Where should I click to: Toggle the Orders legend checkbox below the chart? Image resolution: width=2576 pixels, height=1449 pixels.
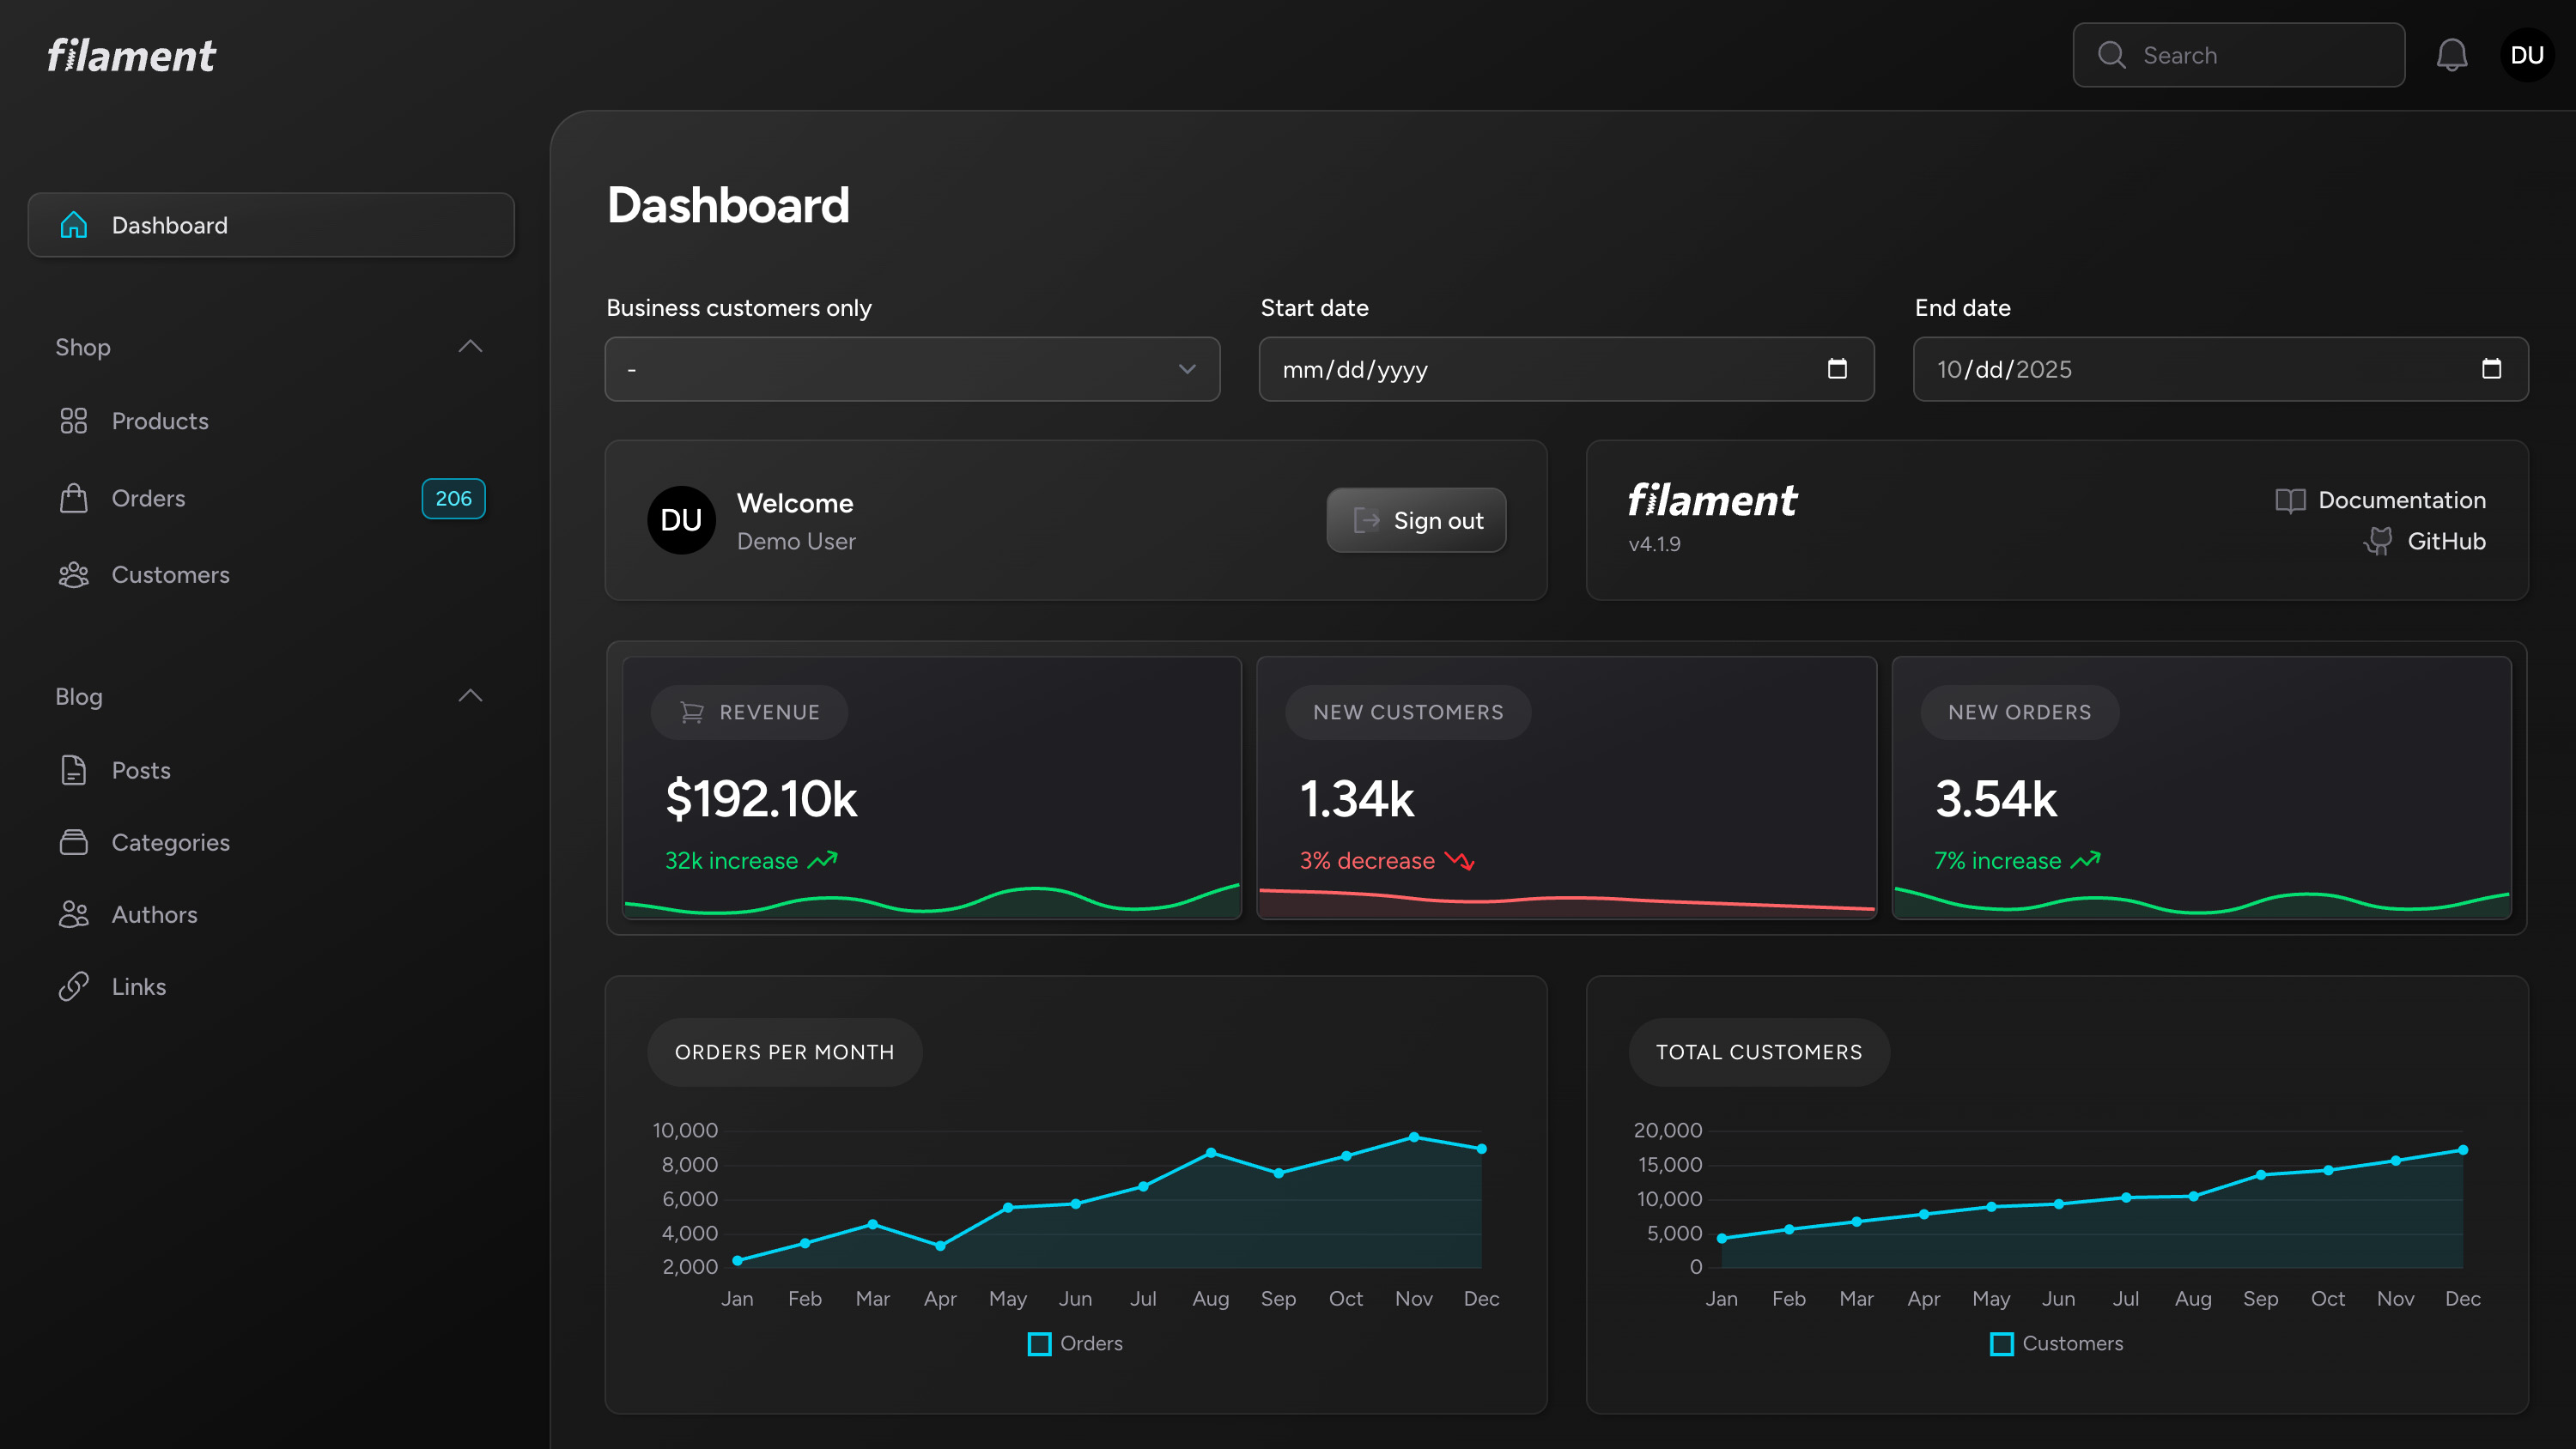tap(1040, 1343)
